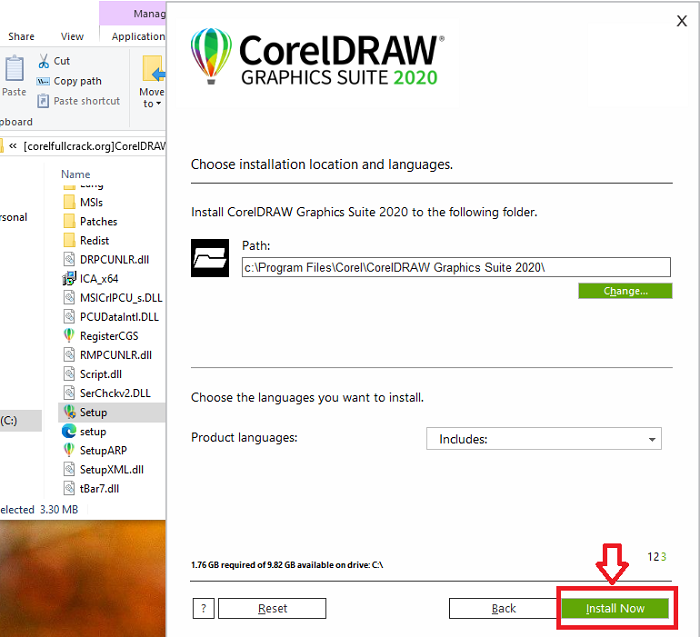The height and width of the screenshot is (637, 700).
Task: Open the Share ribbon tab
Action: (21, 37)
